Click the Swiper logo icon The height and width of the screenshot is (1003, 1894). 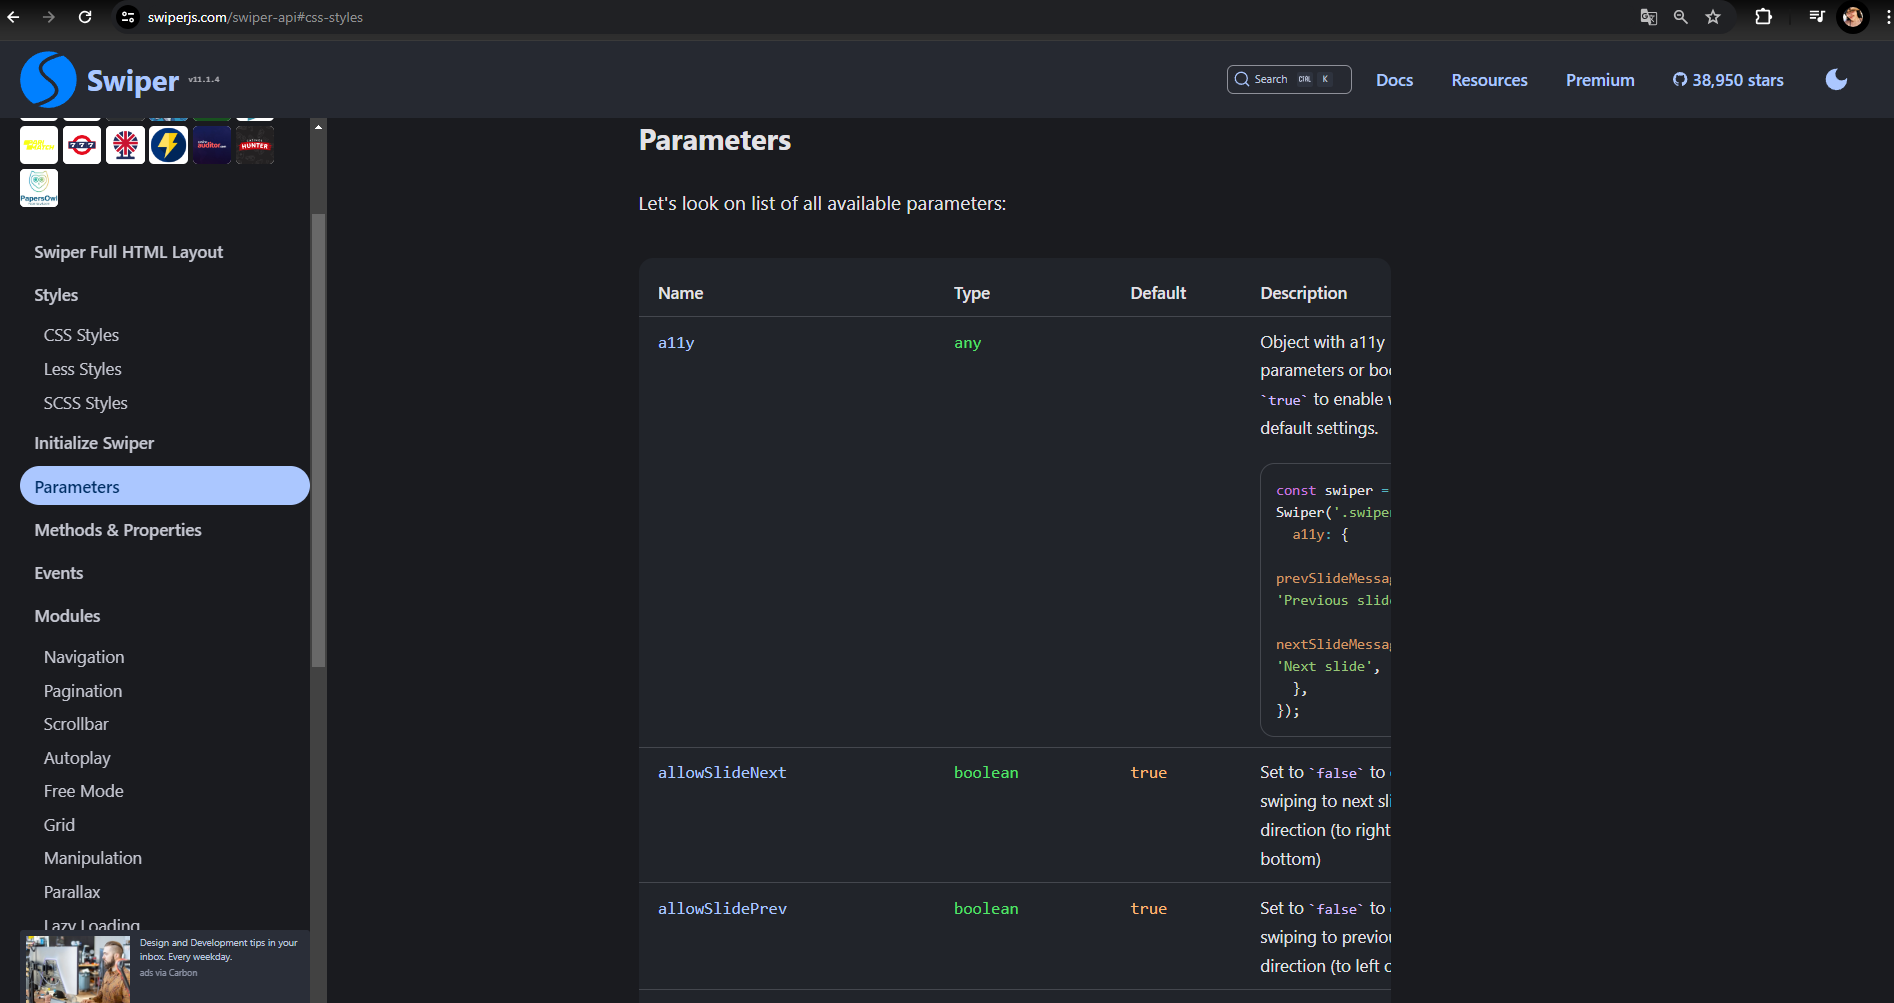coord(48,79)
